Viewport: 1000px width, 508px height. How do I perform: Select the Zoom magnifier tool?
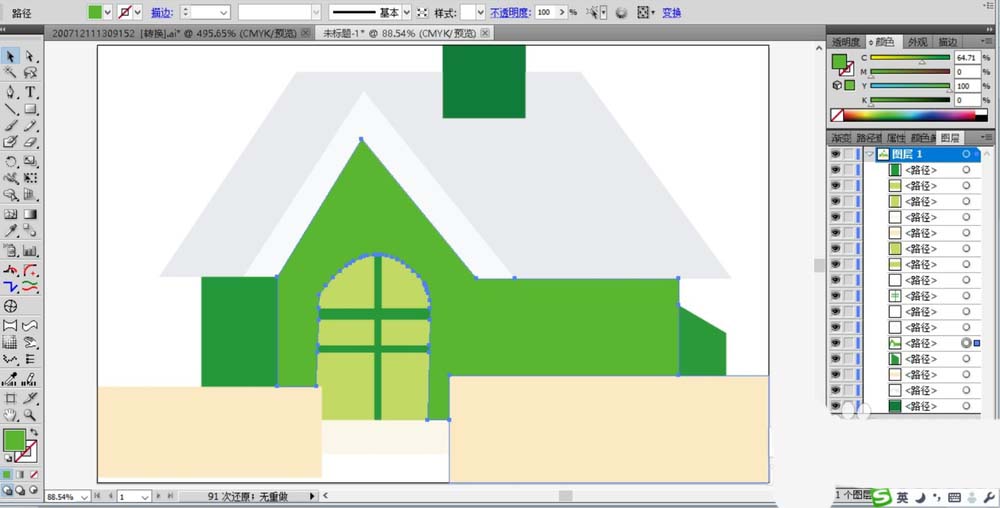click(x=30, y=415)
